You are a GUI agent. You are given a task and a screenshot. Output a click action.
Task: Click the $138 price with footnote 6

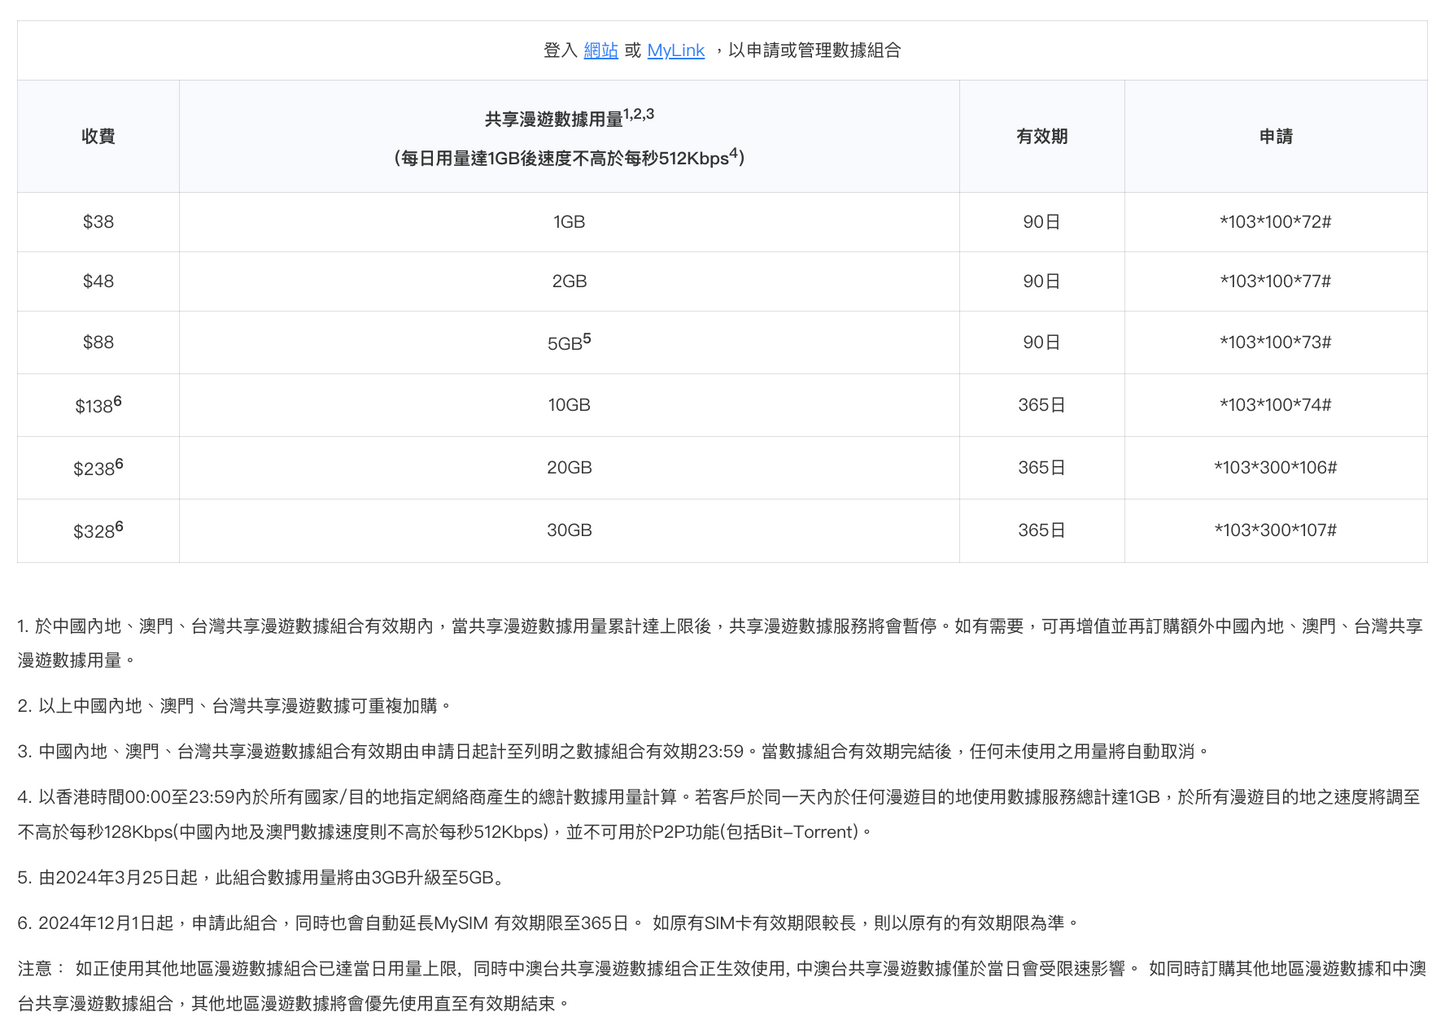pos(96,404)
